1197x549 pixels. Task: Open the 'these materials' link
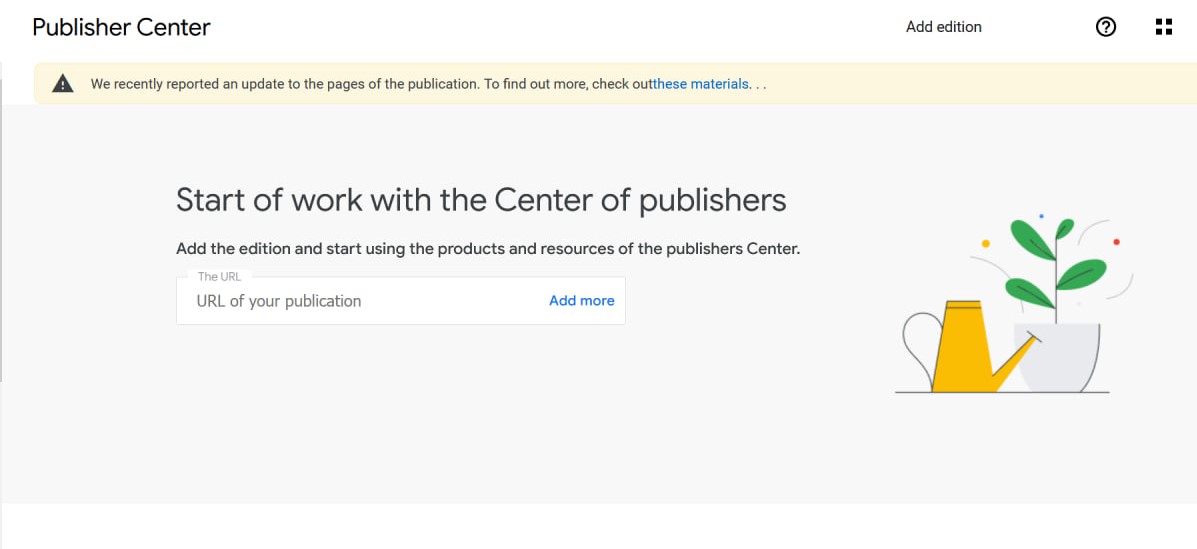tap(701, 84)
